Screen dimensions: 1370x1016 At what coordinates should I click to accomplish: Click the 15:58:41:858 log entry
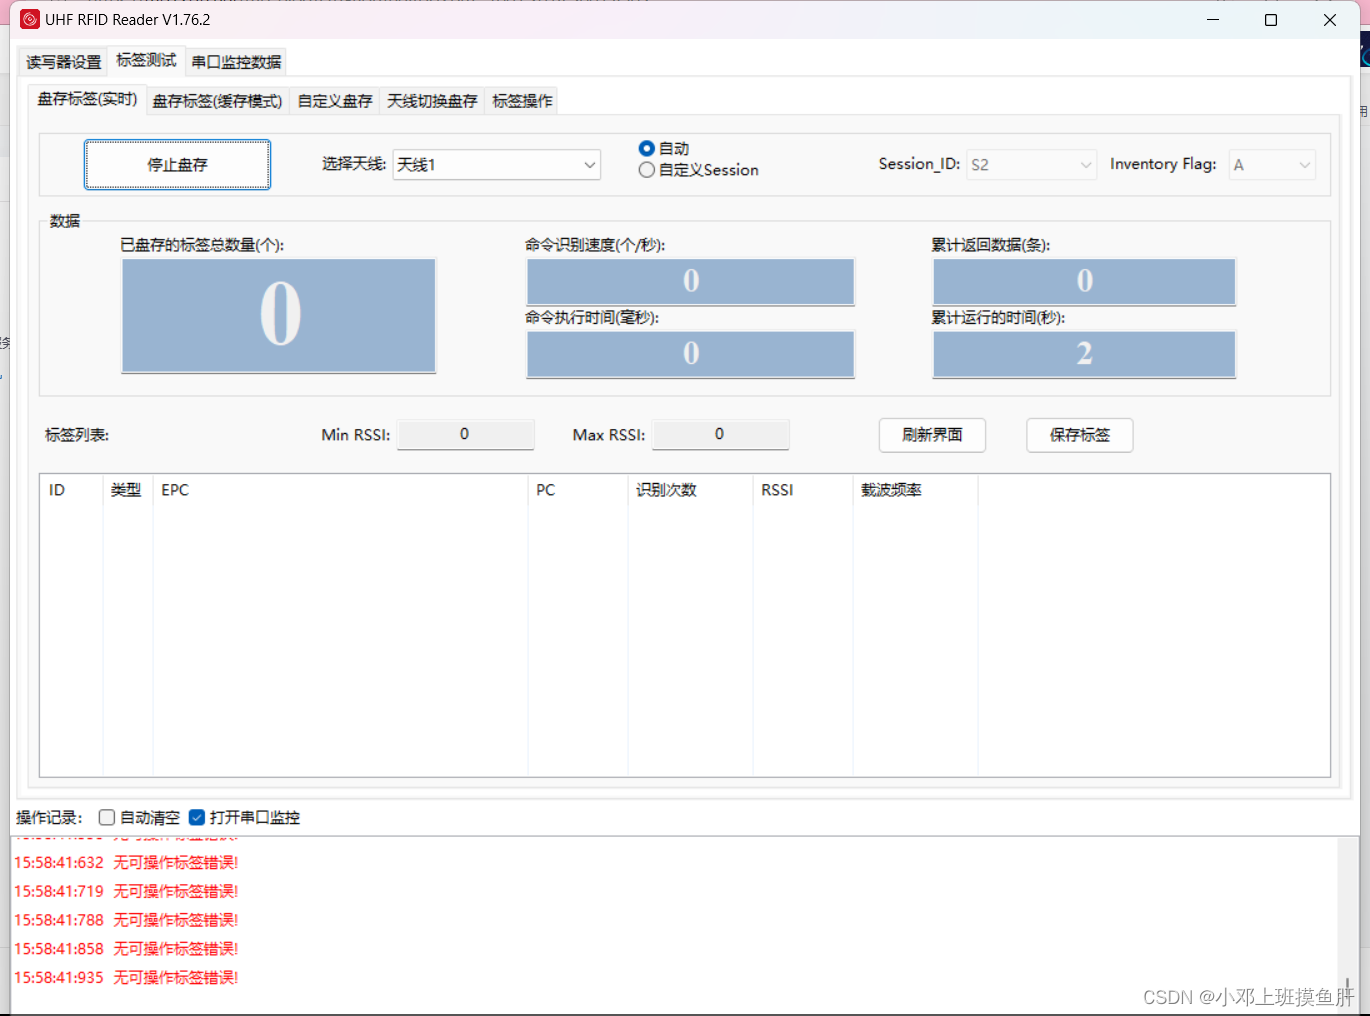tap(126, 949)
